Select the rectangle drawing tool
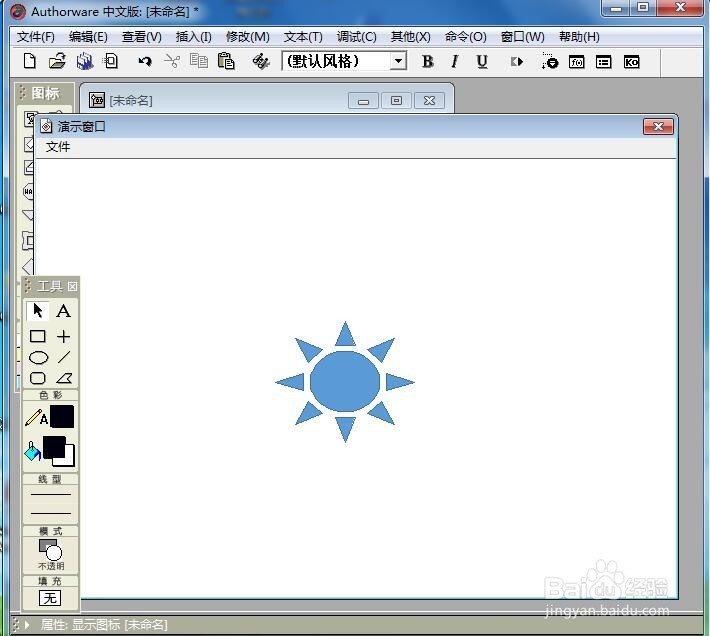The width and height of the screenshot is (710, 636). coord(38,336)
